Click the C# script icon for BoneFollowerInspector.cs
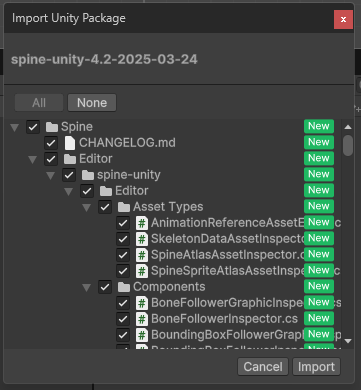This screenshot has height=390, width=361. (x=142, y=319)
